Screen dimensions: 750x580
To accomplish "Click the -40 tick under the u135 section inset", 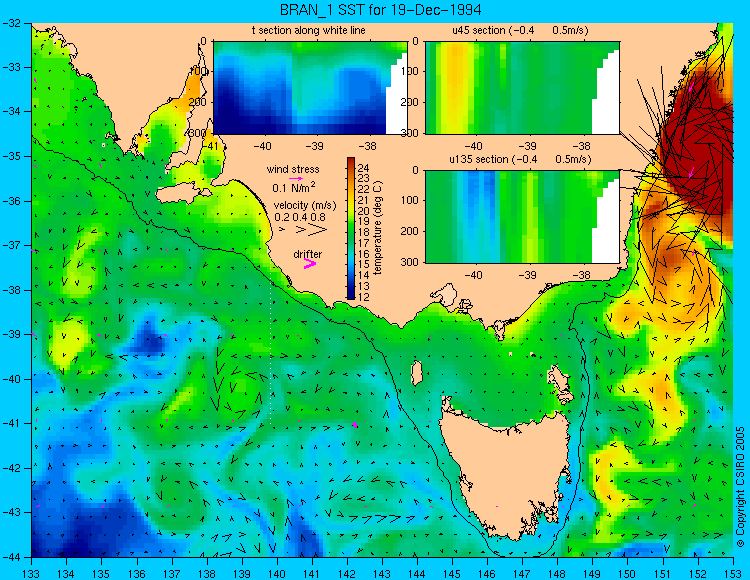I will click(473, 275).
